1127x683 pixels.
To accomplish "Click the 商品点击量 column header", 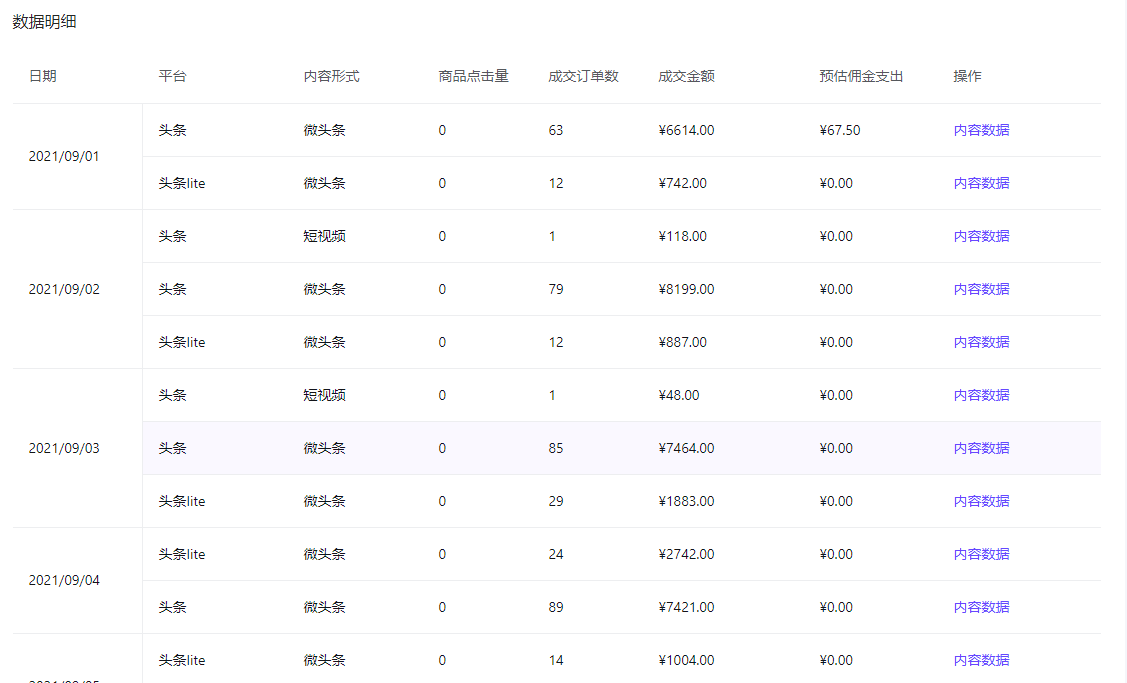I will [474, 76].
